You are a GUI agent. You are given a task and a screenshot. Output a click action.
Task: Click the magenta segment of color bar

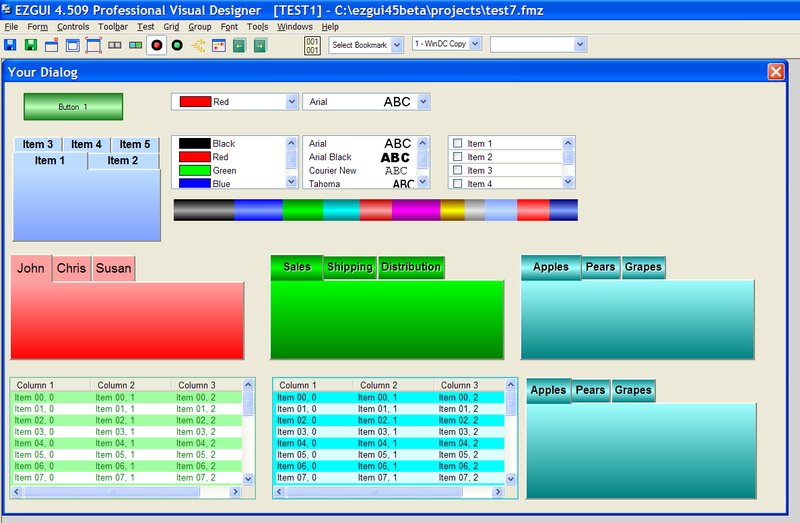click(416, 210)
